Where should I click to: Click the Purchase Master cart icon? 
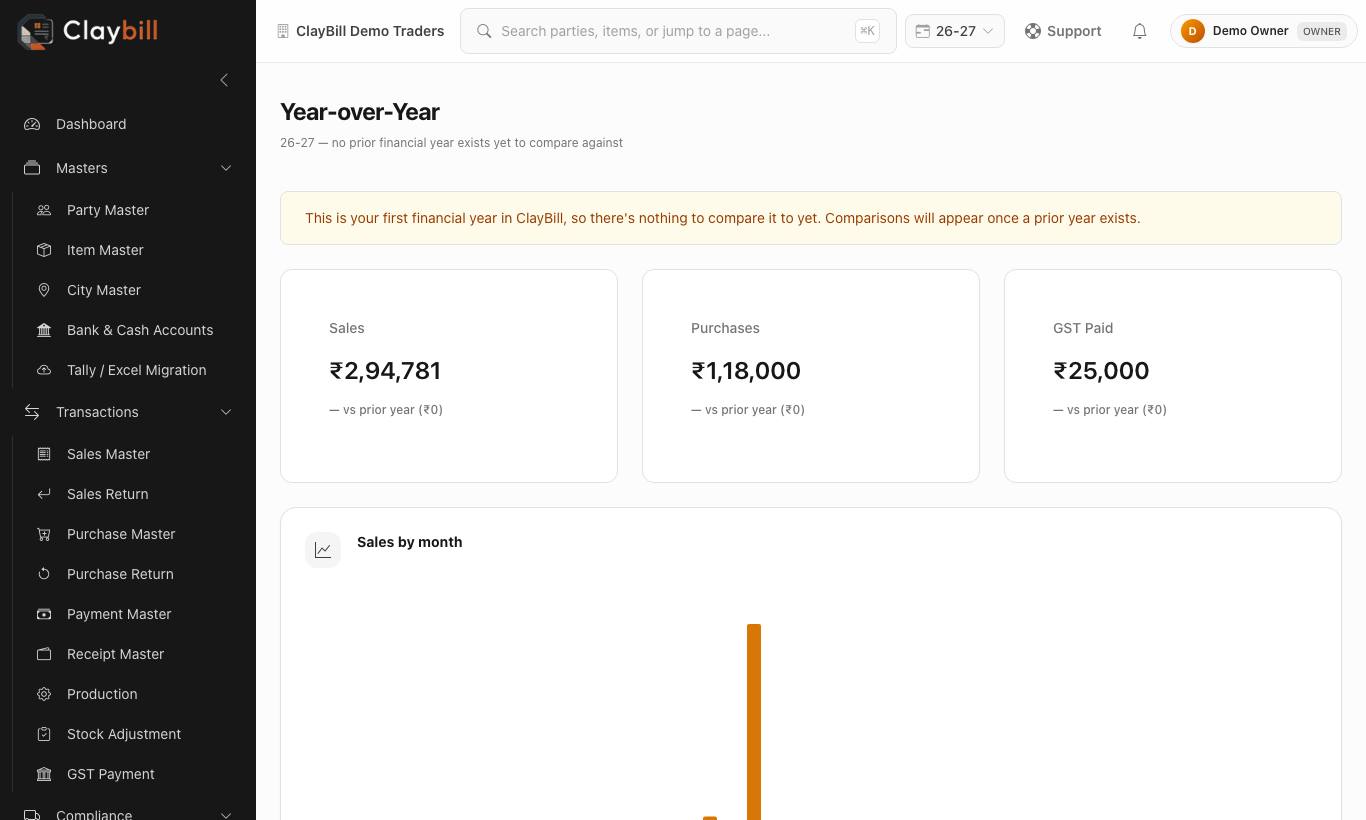tap(44, 534)
